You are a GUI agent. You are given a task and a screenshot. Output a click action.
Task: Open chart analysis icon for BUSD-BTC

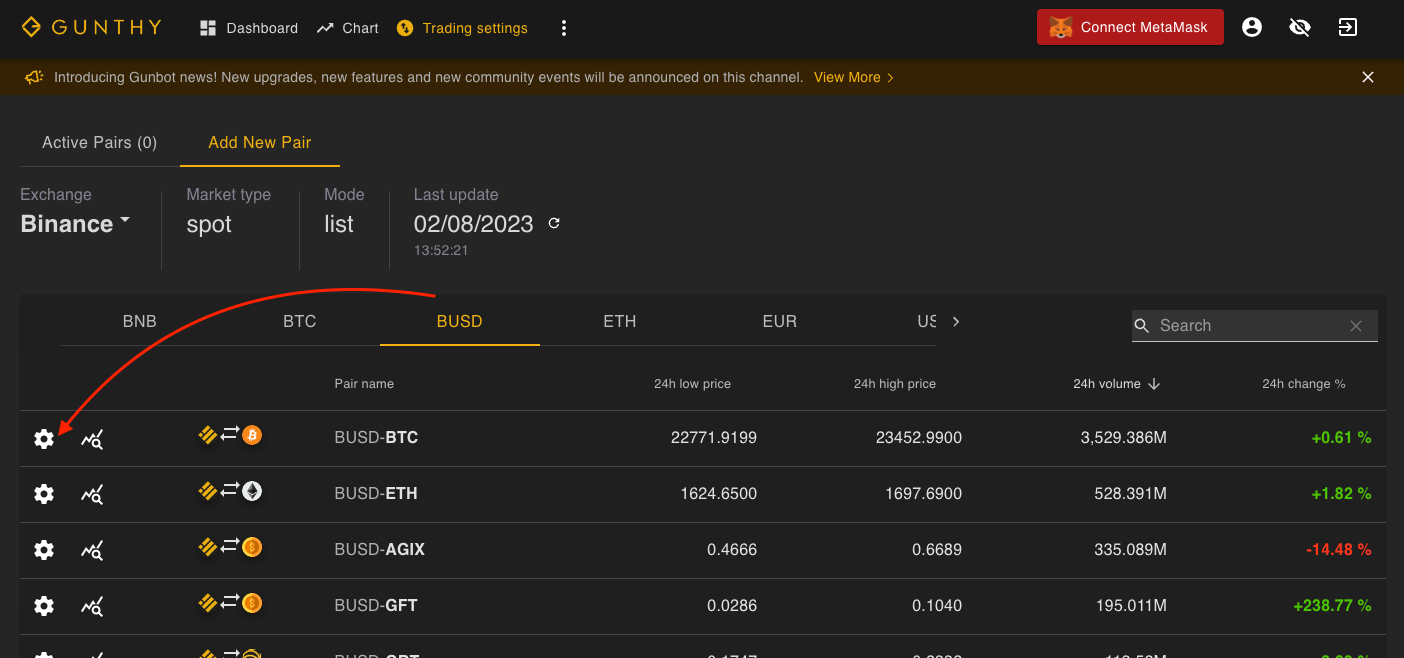click(92, 438)
